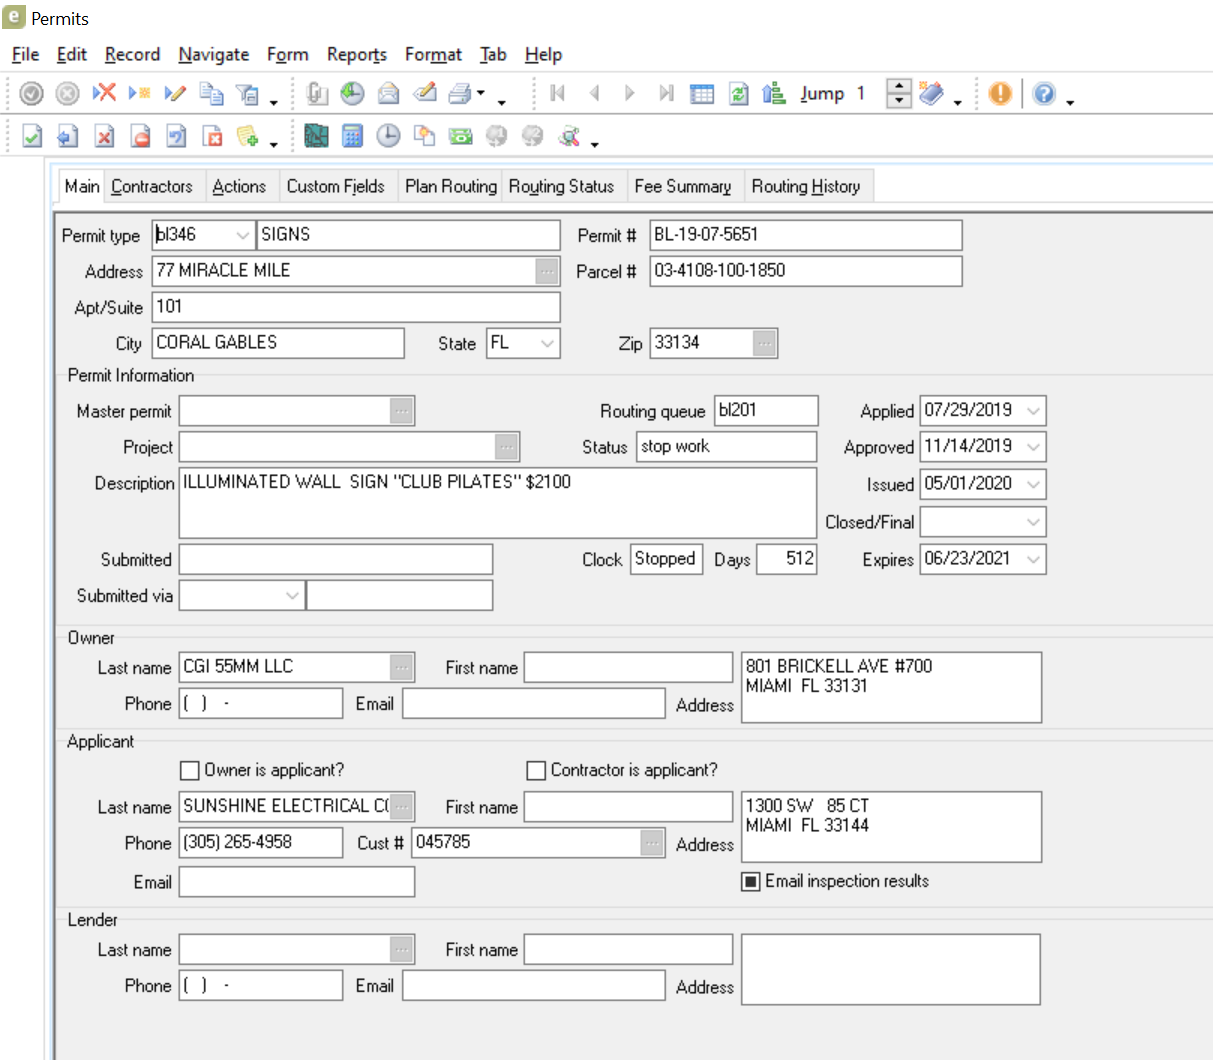The height and width of the screenshot is (1060, 1213).
Task: Open the Reports menu
Action: (x=356, y=54)
